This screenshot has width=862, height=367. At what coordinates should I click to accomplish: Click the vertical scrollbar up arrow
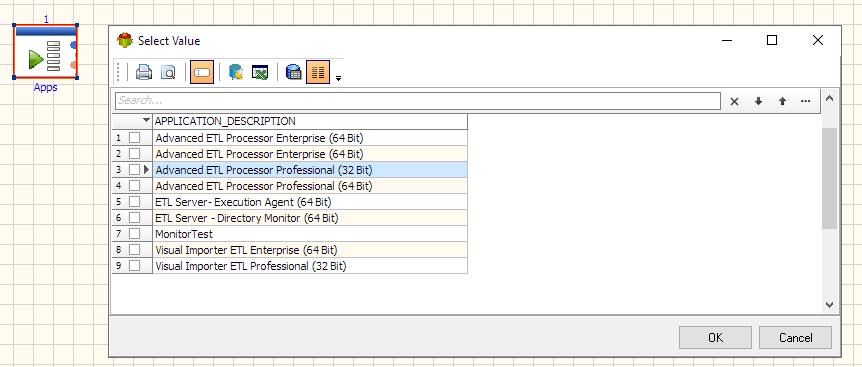coord(830,98)
